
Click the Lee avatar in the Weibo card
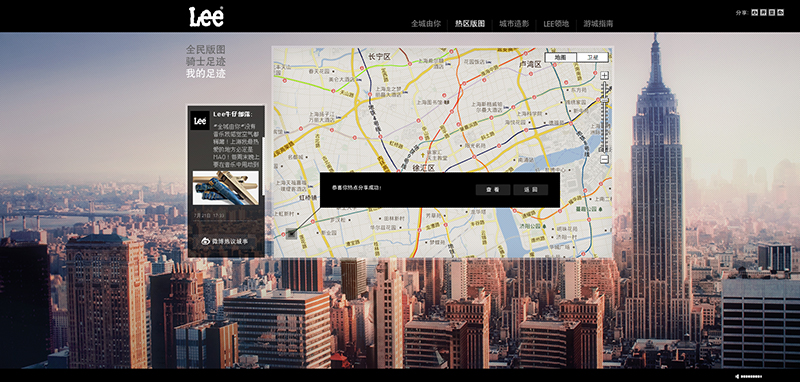[200, 121]
